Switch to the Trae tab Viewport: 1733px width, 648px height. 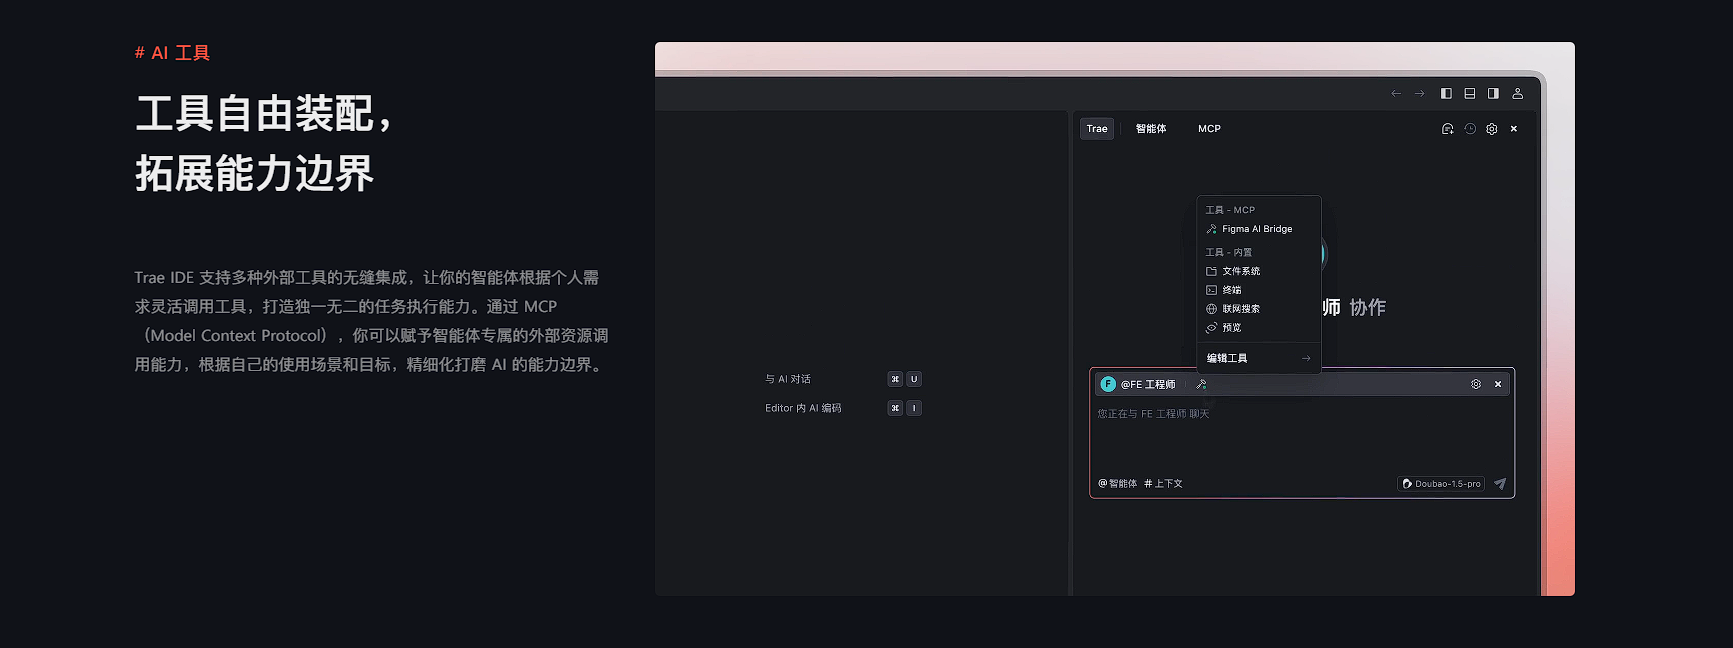[x=1097, y=129]
